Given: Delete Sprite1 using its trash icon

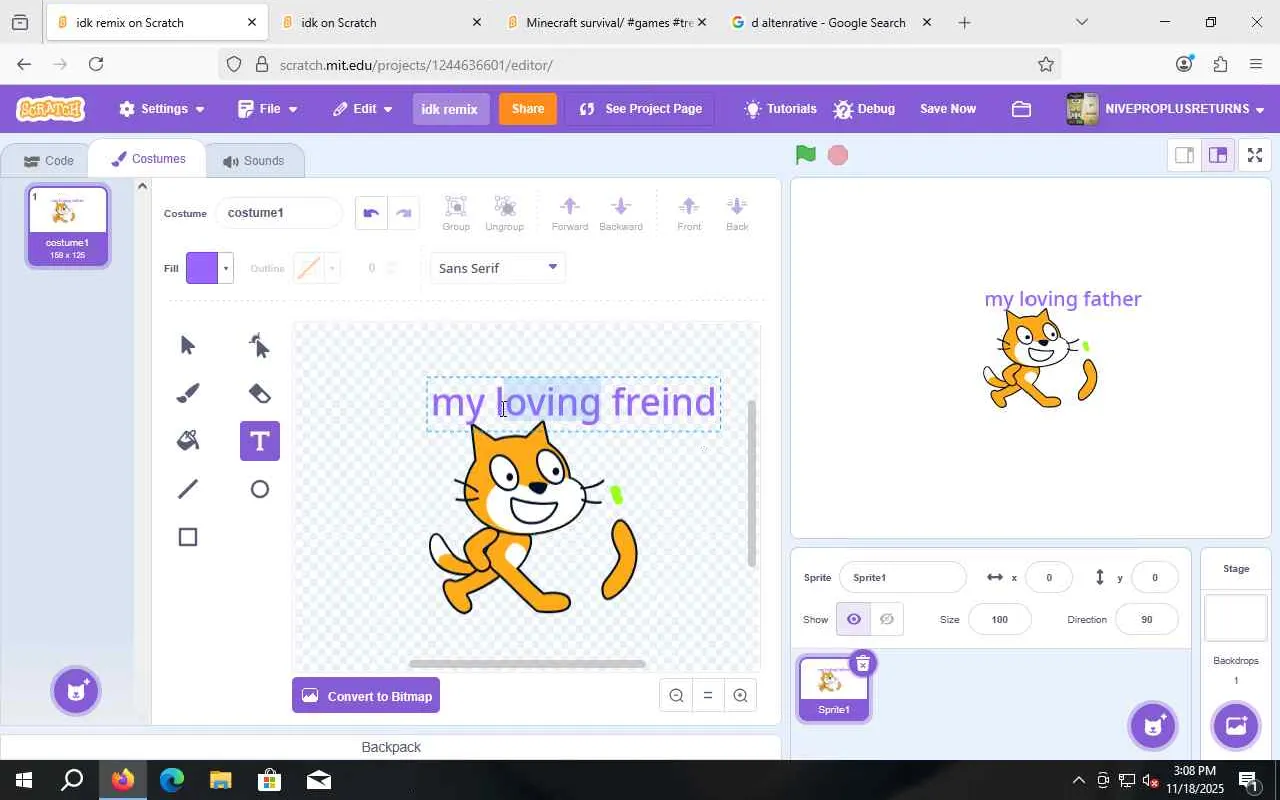Looking at the screenshot, I should coord(863,664).
